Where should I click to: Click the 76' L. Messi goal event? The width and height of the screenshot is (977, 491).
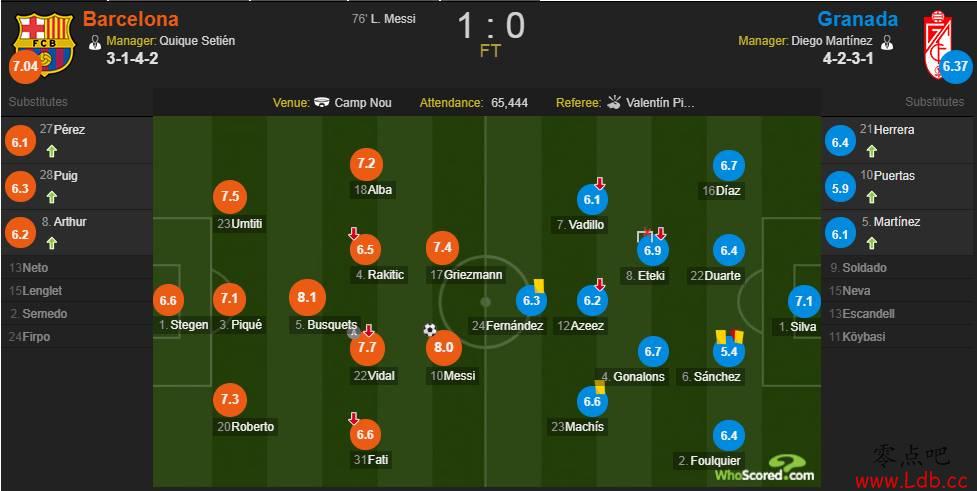click(x=384, y=19)
